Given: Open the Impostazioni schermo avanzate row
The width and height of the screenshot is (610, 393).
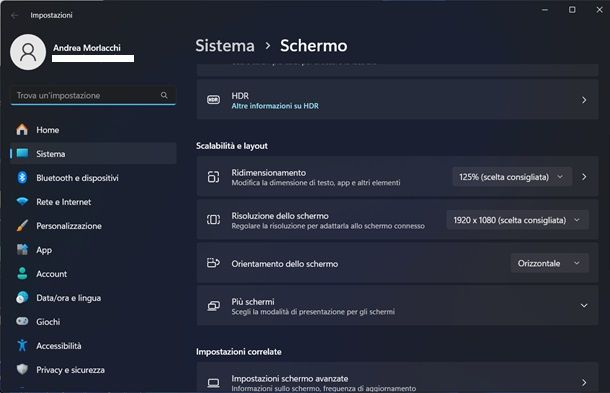Looking at the screenshot, I should tap(397, 378).
